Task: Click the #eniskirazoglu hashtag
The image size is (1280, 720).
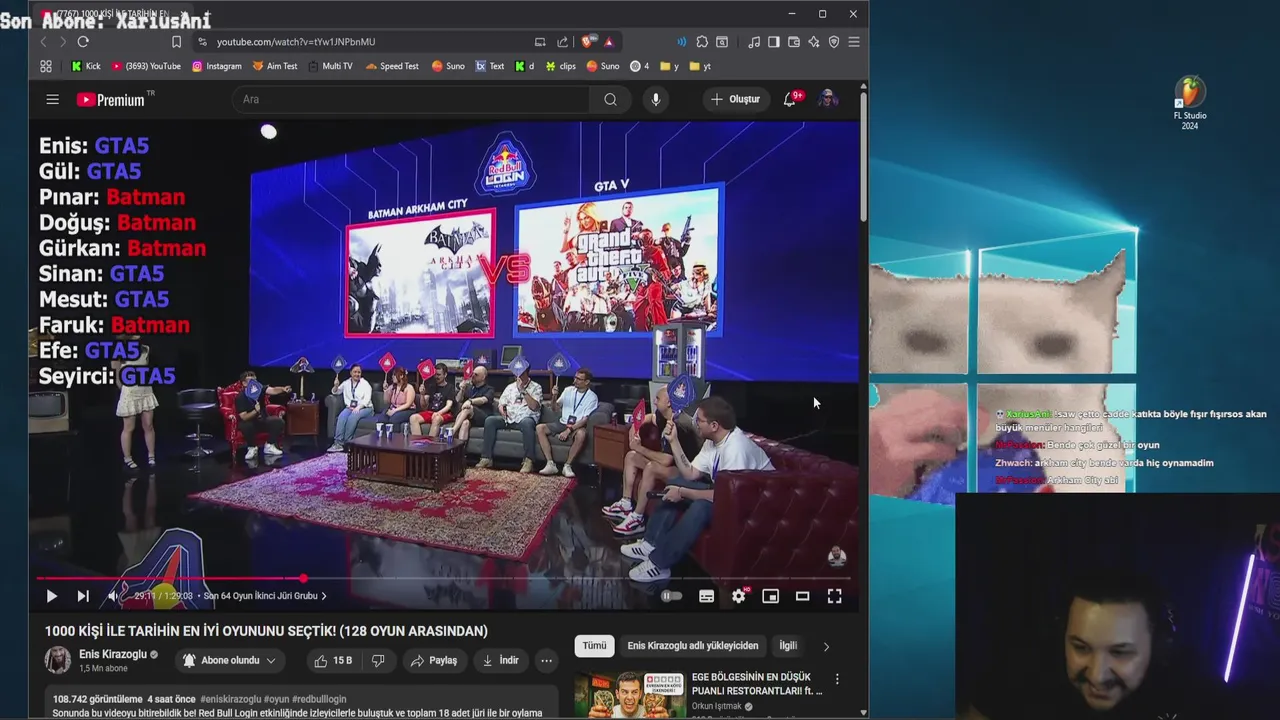Action: click(x=230, y=699)
